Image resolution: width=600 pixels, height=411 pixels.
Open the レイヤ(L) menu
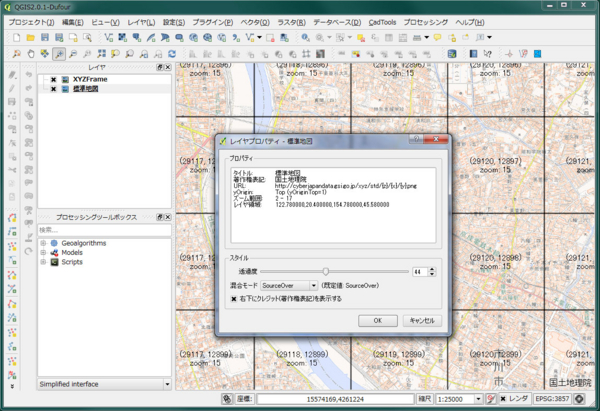click(142, 22)
